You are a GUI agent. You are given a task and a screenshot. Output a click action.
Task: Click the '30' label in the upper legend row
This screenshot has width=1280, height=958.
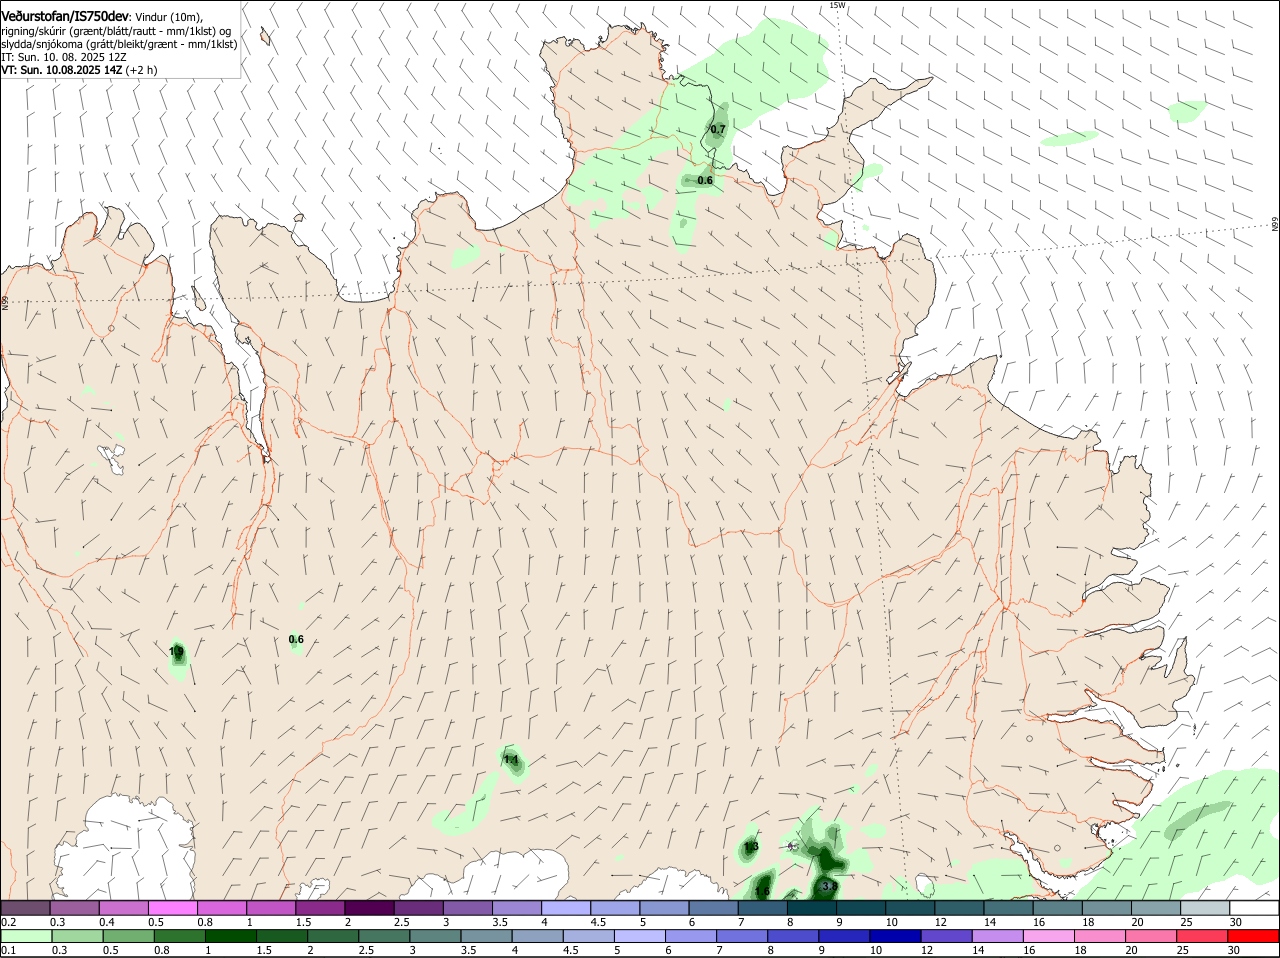pyautogui.click(x=1236, y=922)
